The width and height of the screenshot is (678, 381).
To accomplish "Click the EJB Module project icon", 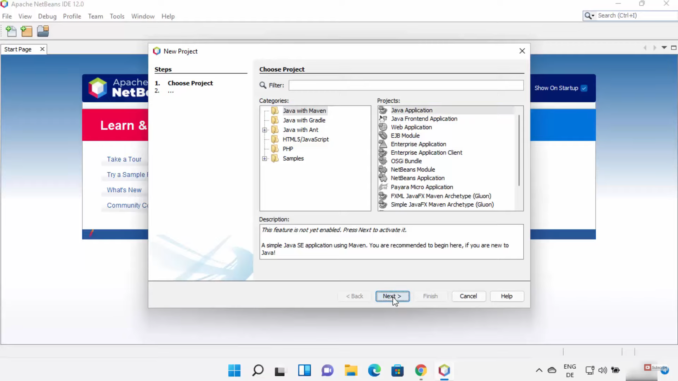I will click(383, 135).
